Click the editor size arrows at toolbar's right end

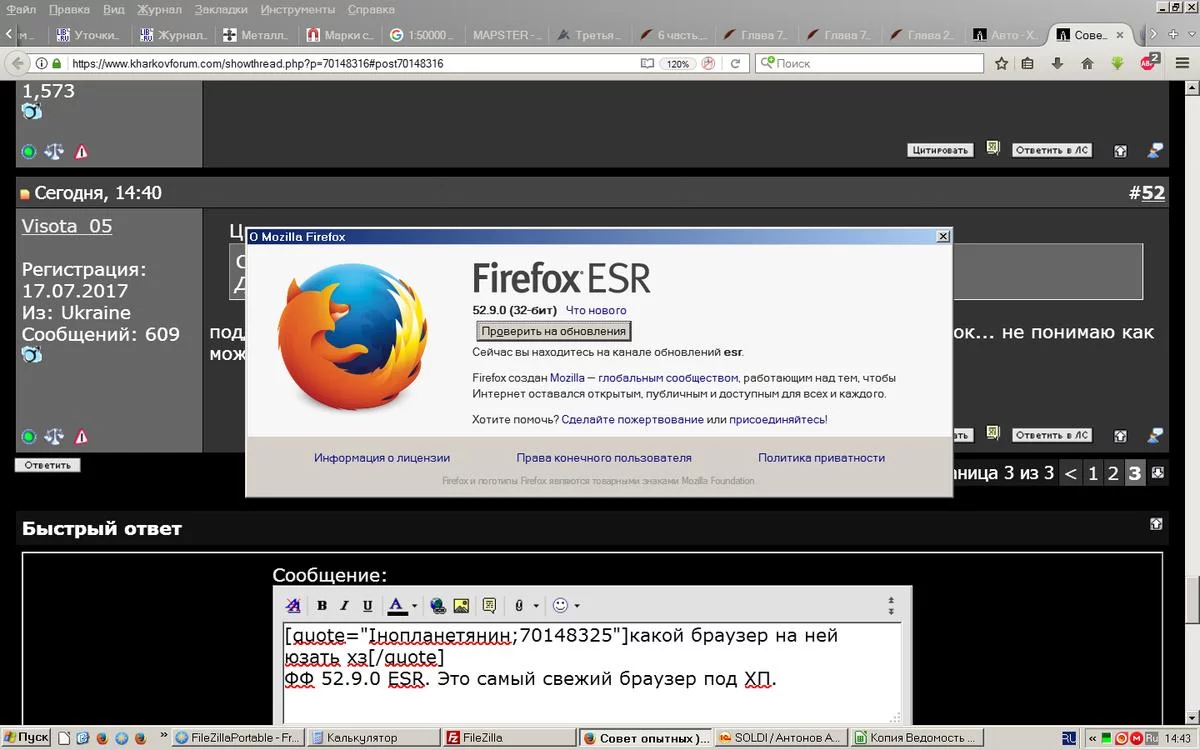click(x=891, y=606)
